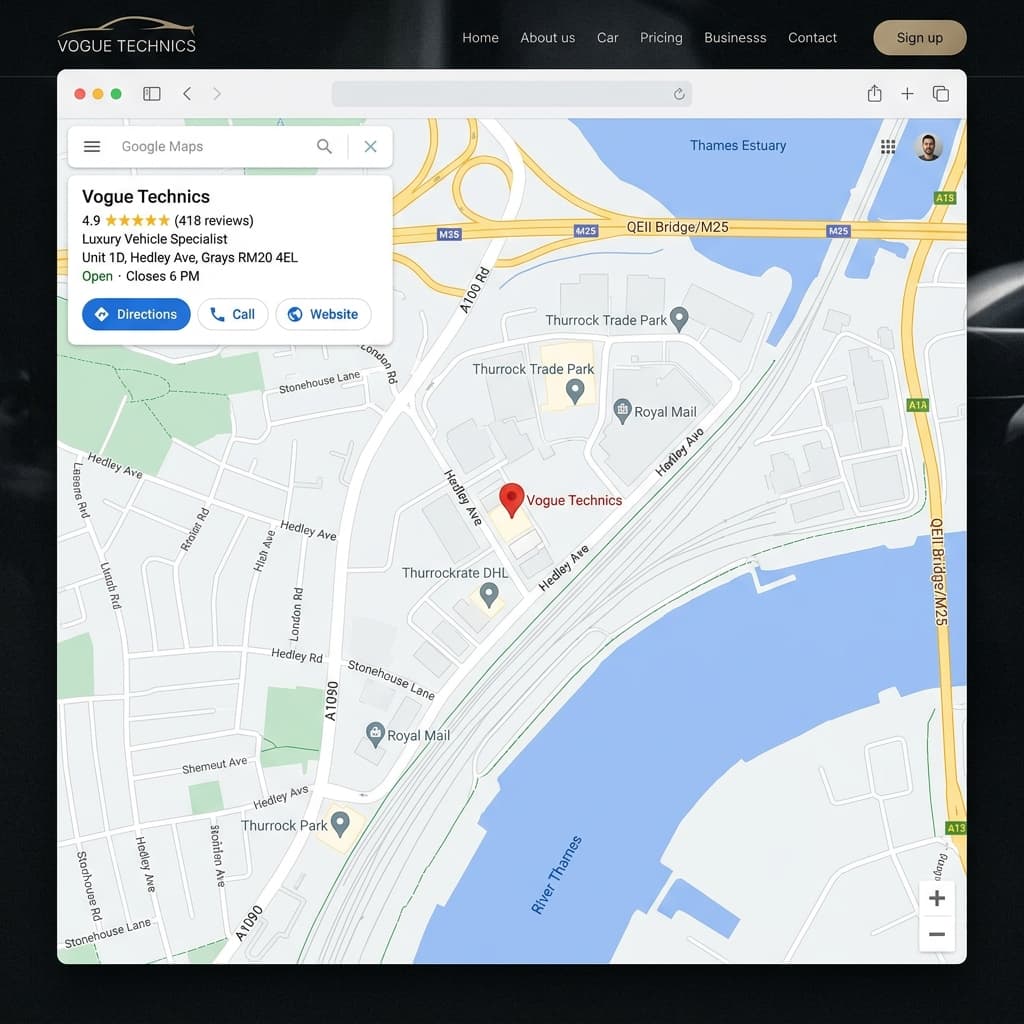Open the About us menu item
The width and height of the screenshot is (1024, 1024).
(x=547, y=38)
